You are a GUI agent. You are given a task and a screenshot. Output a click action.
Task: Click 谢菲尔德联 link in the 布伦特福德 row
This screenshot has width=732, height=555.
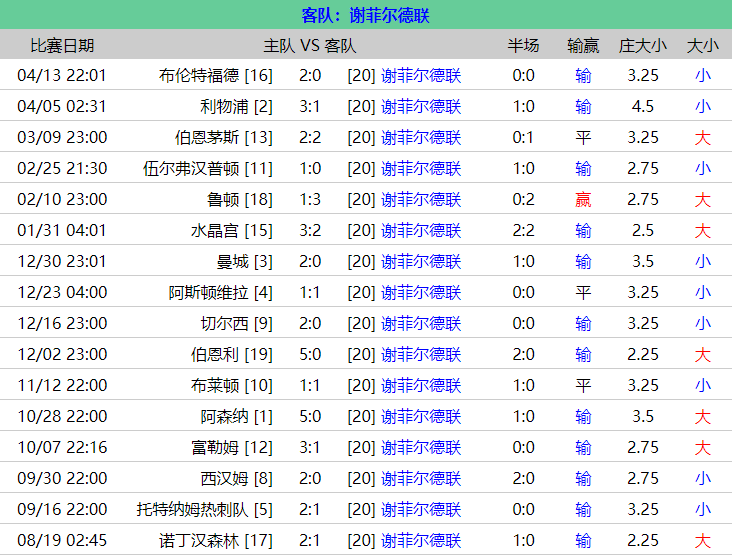pos(421,75)
